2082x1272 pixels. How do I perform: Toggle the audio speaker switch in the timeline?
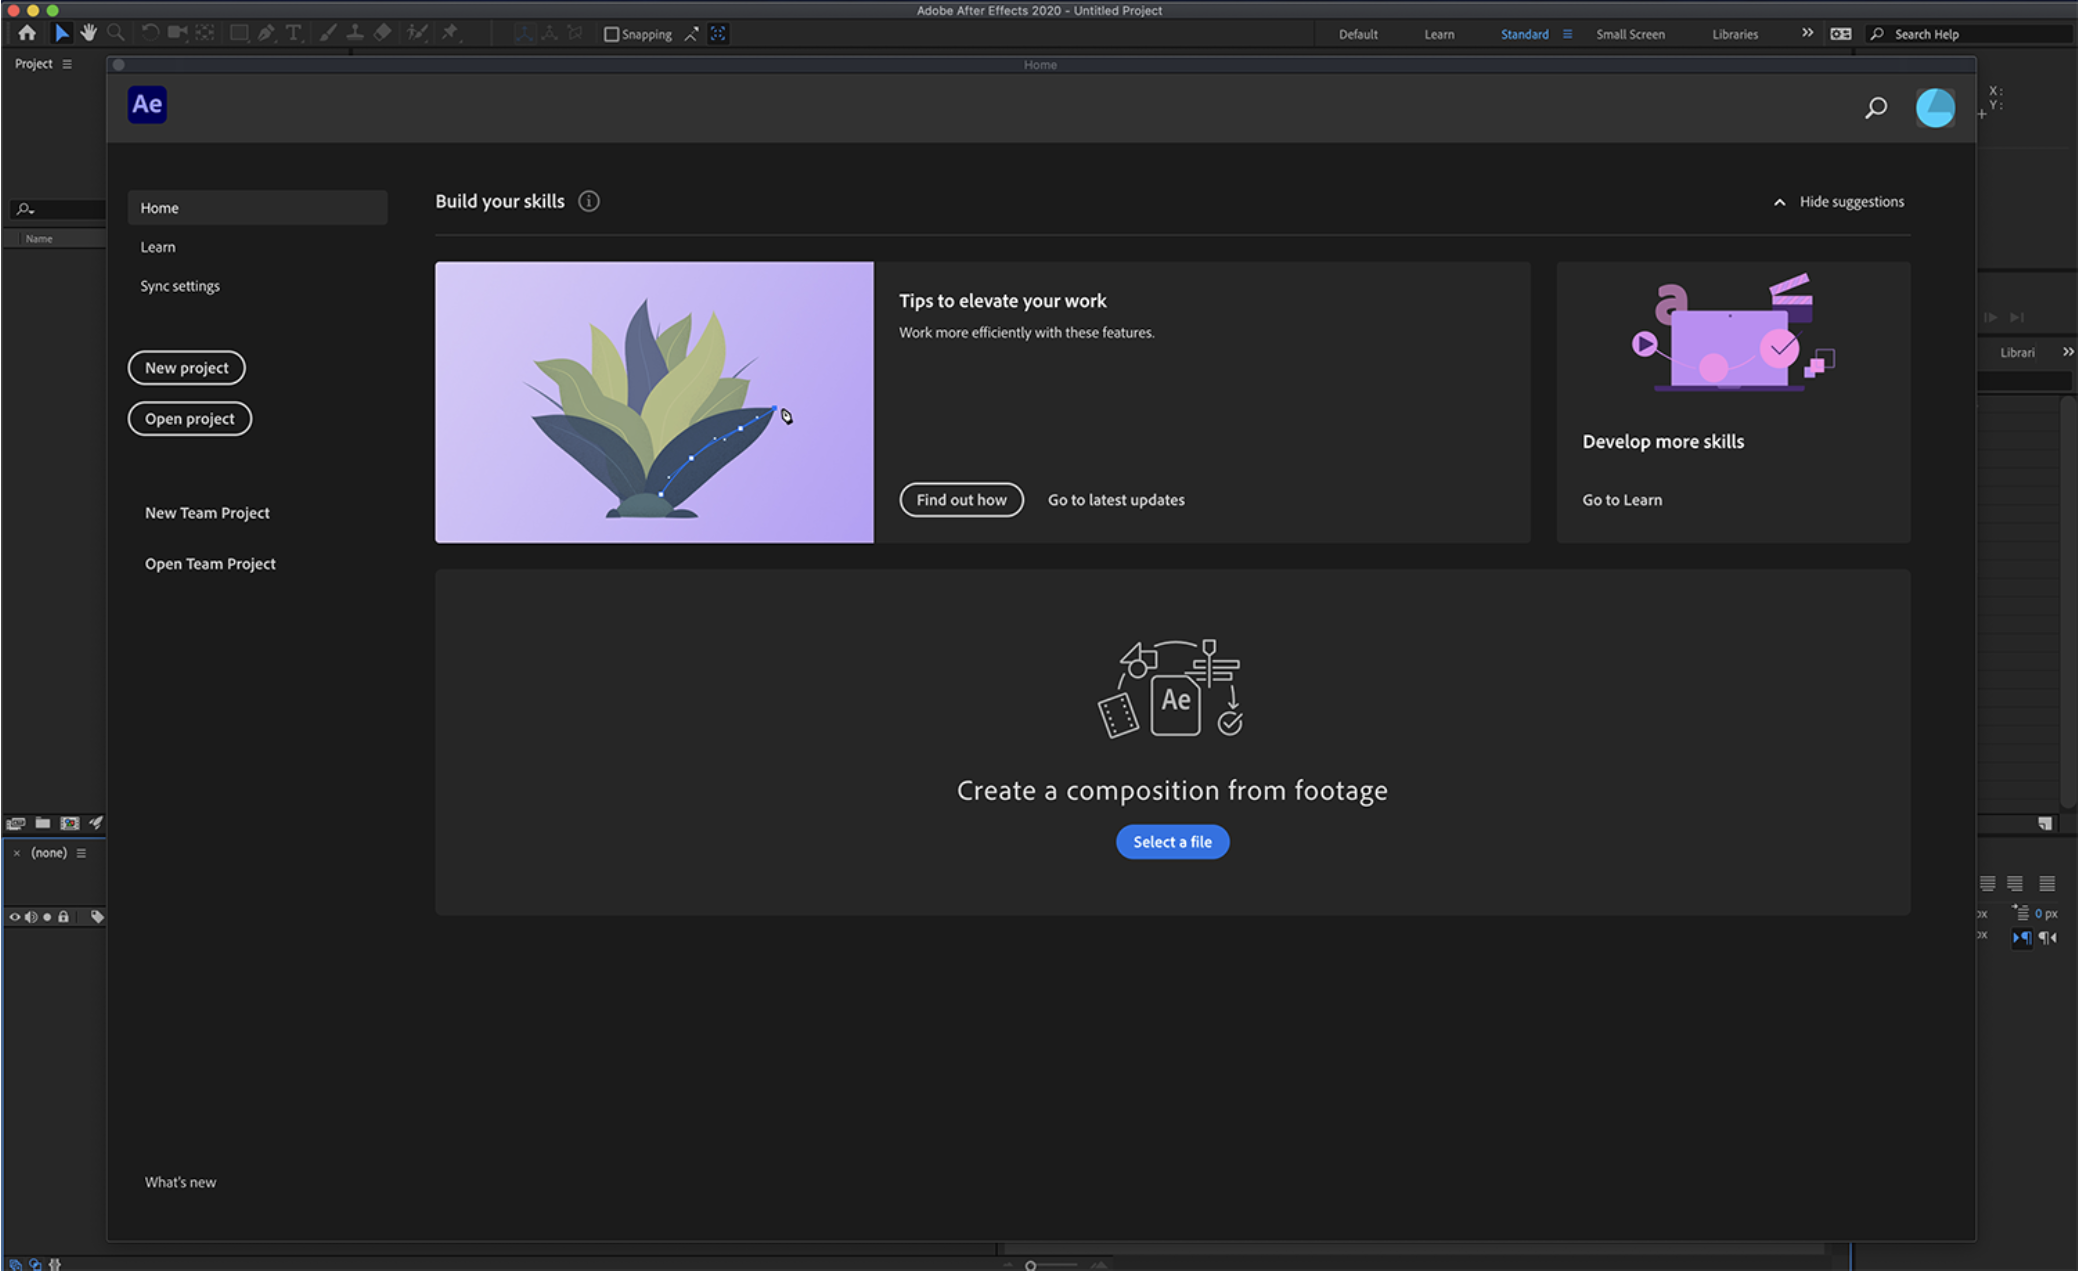(31, 917)
